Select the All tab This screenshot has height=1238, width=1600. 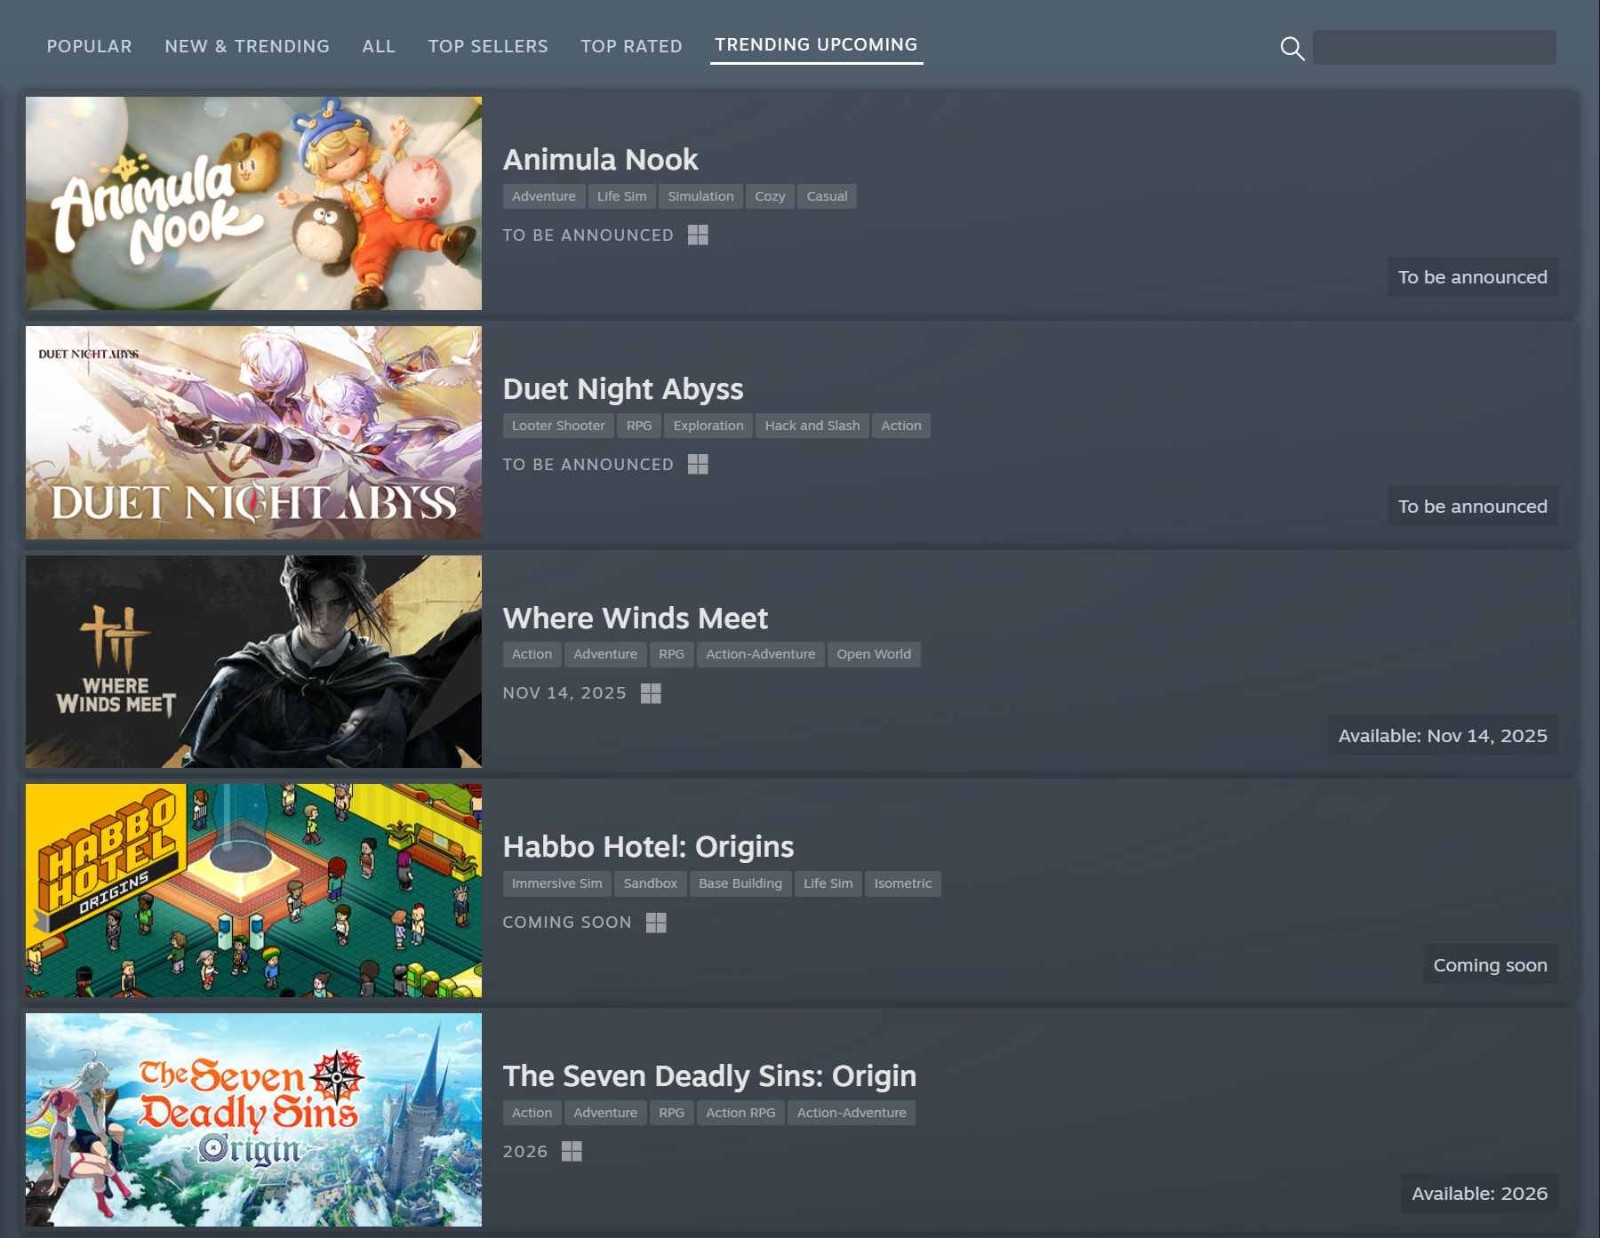(x=379, y=46)
